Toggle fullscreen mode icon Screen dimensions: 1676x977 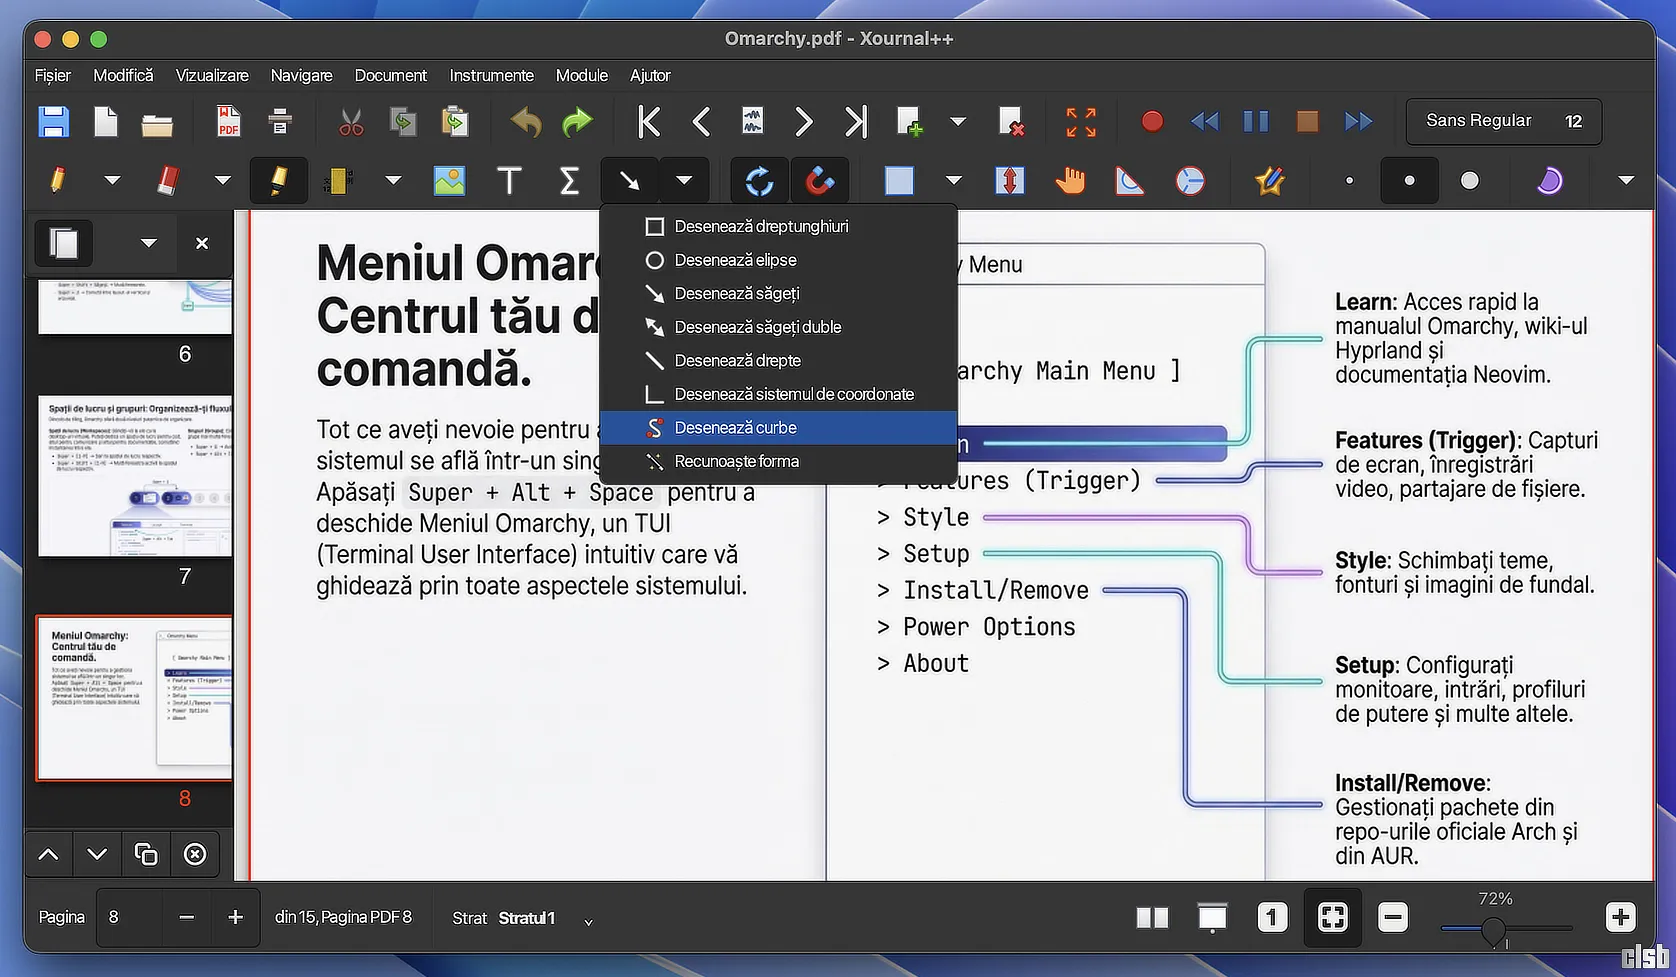[x=1081, y=122]
